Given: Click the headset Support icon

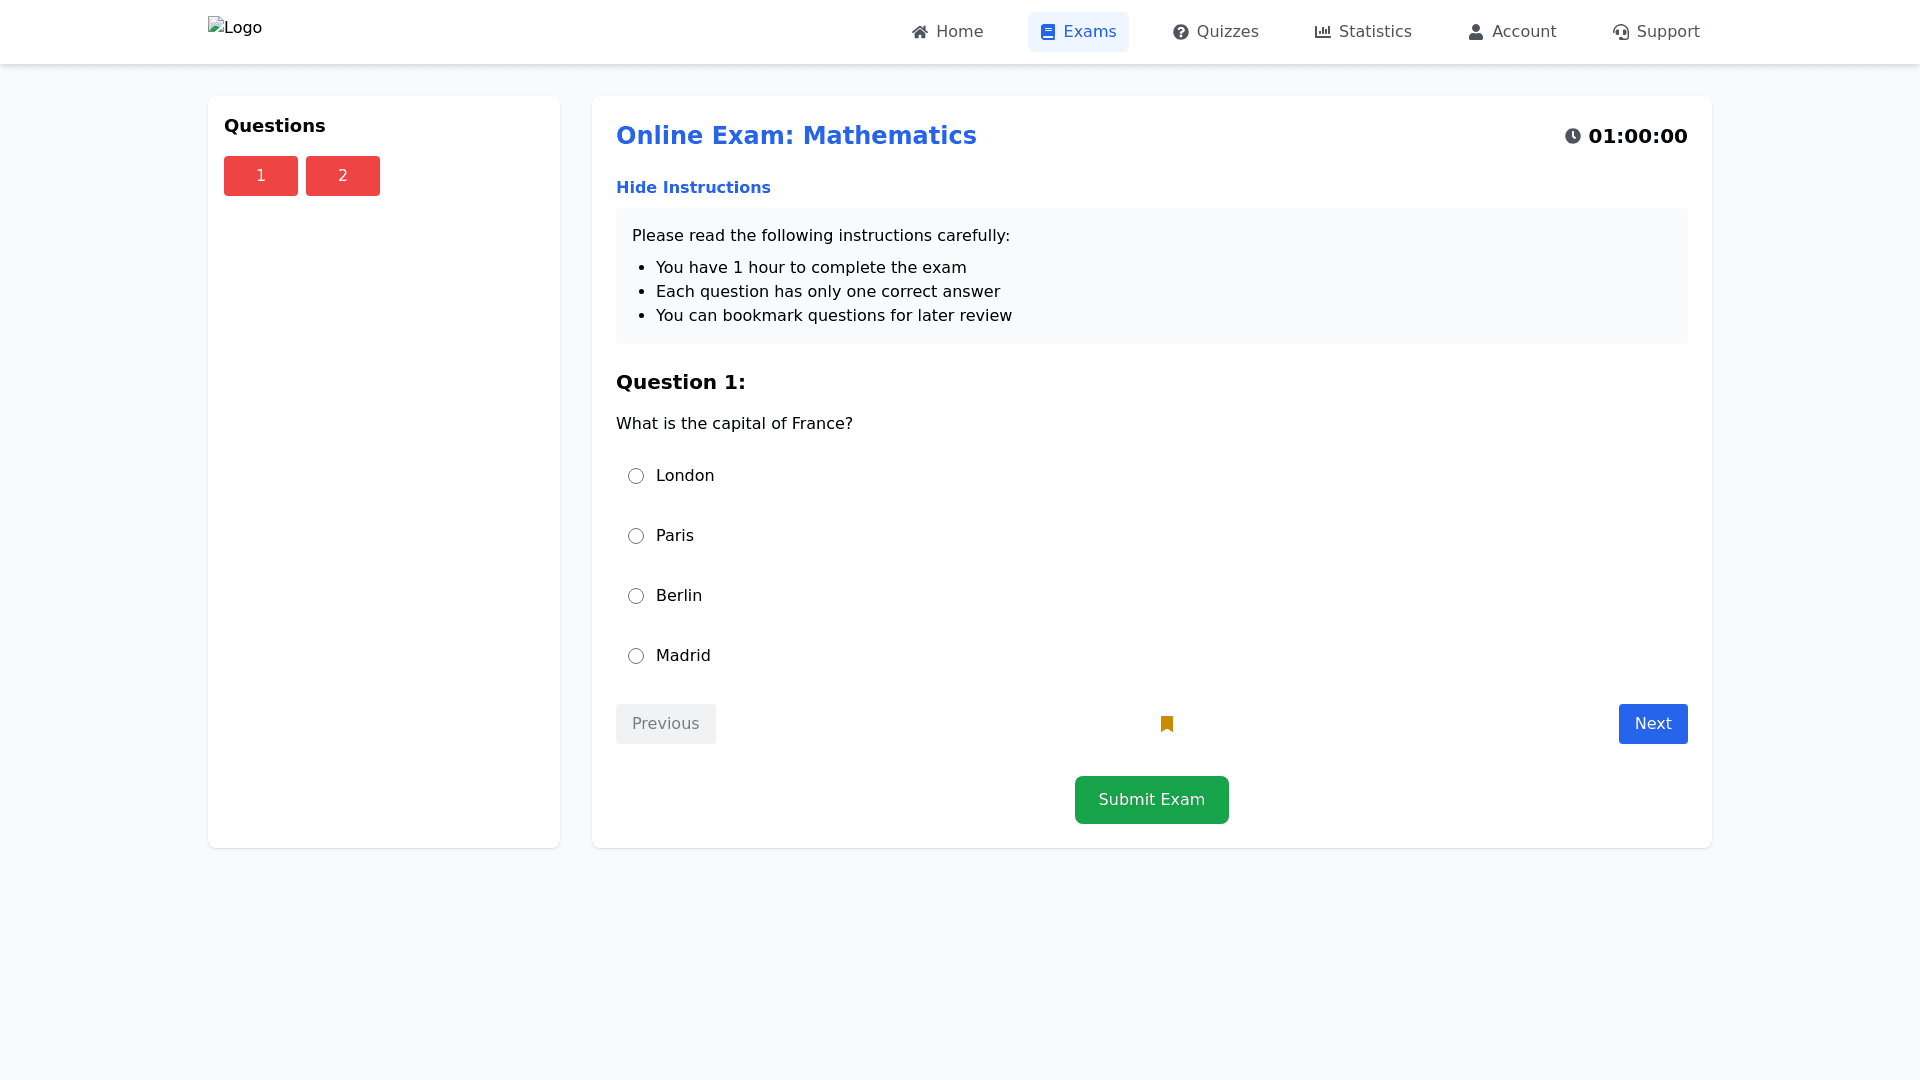Looking at the screenshot, I should coord(1620,32).
